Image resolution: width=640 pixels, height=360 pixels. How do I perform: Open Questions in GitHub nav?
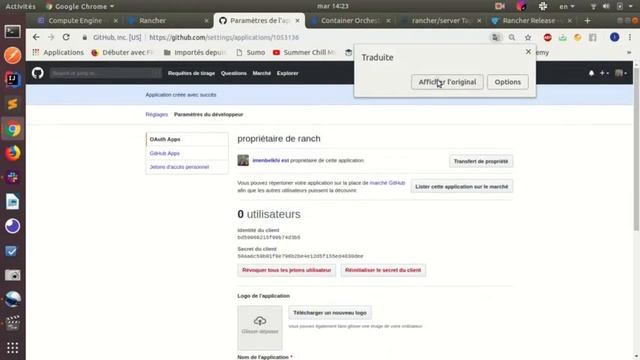tap(233, 73)
